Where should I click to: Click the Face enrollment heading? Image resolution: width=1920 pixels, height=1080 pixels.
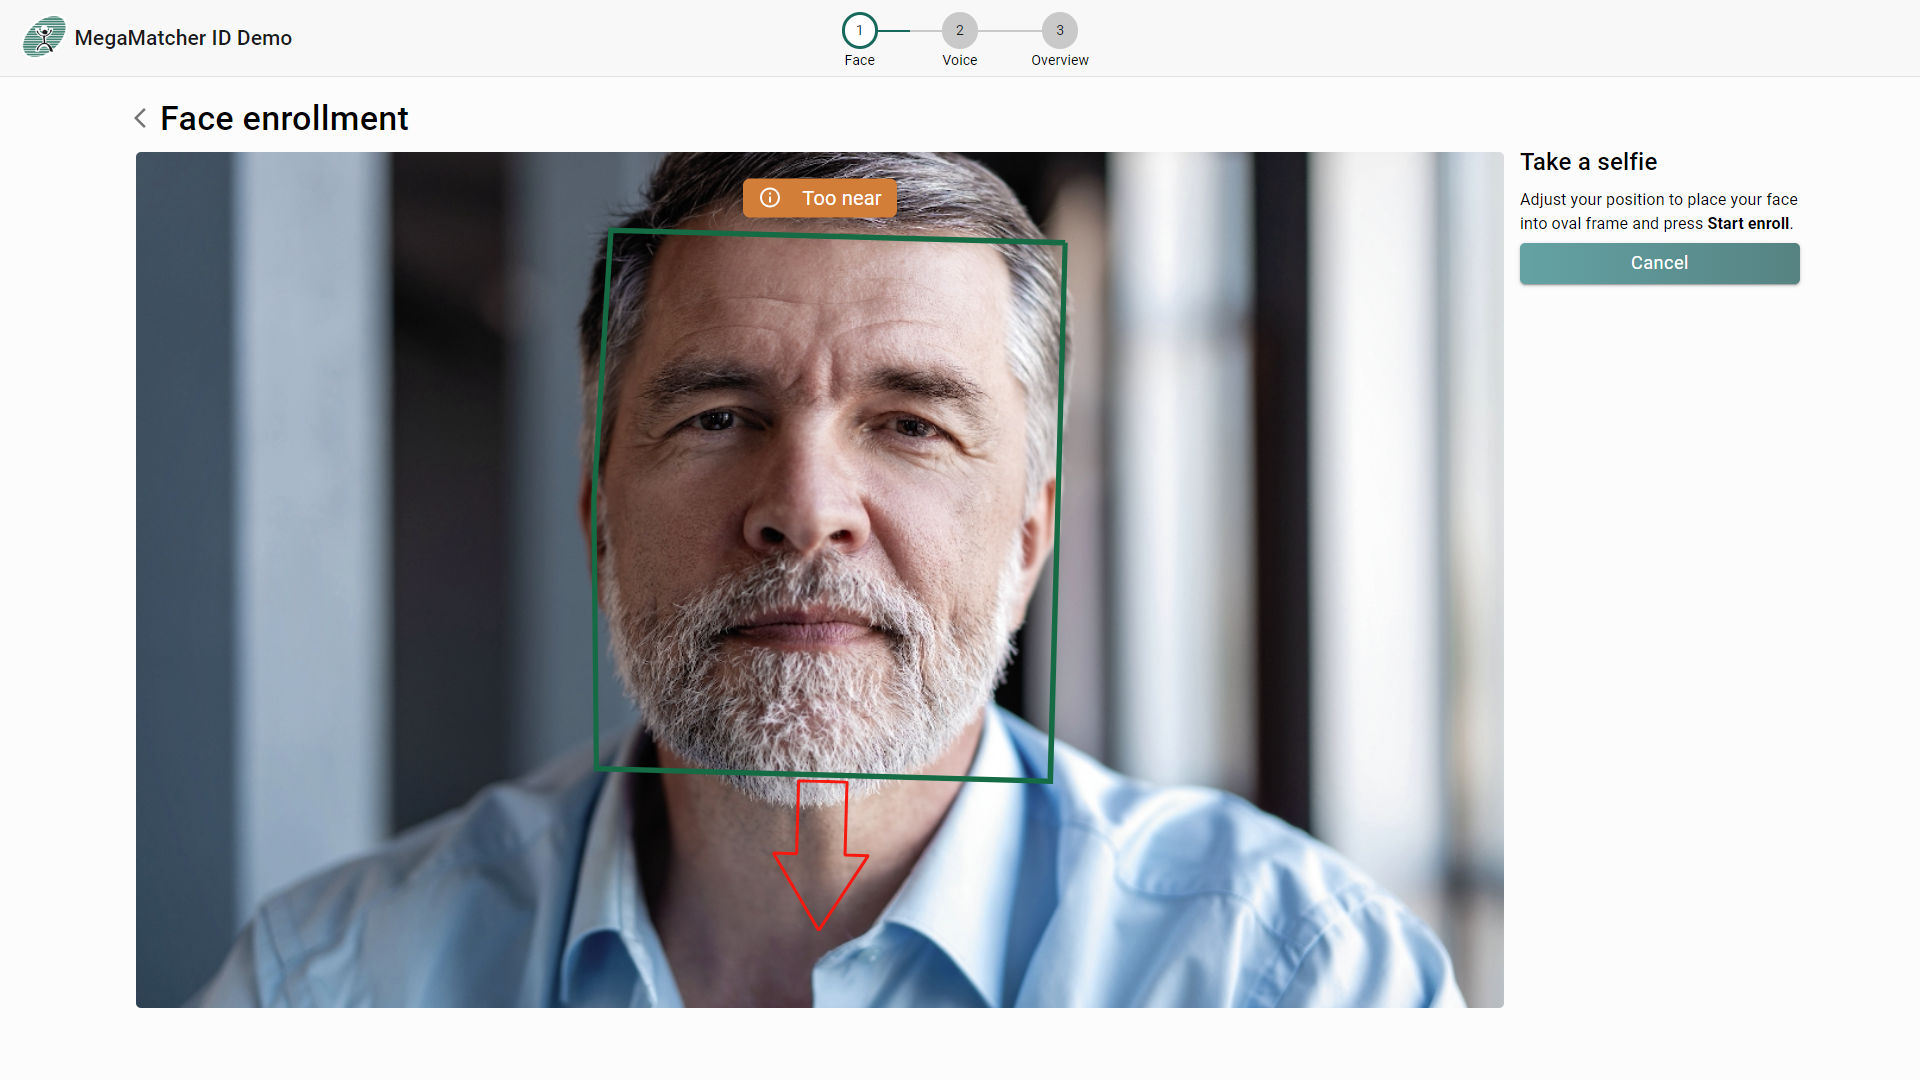(284, 119)
